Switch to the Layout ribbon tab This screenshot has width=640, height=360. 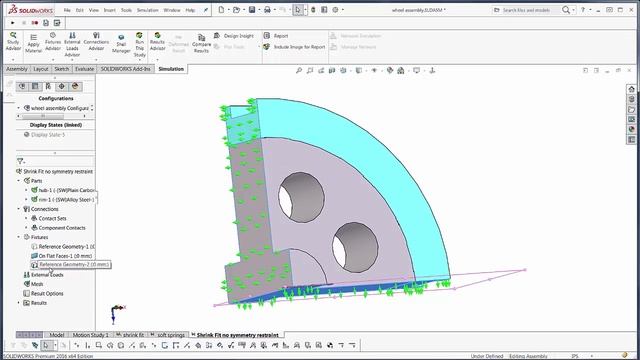(x=41, y=69)
